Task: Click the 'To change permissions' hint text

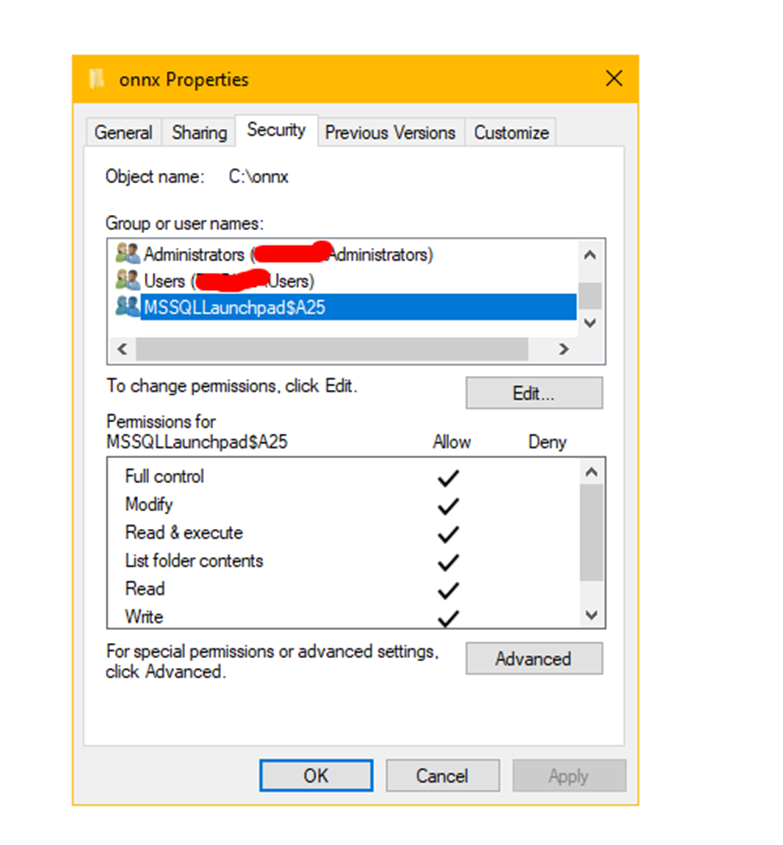Action: 232,386
